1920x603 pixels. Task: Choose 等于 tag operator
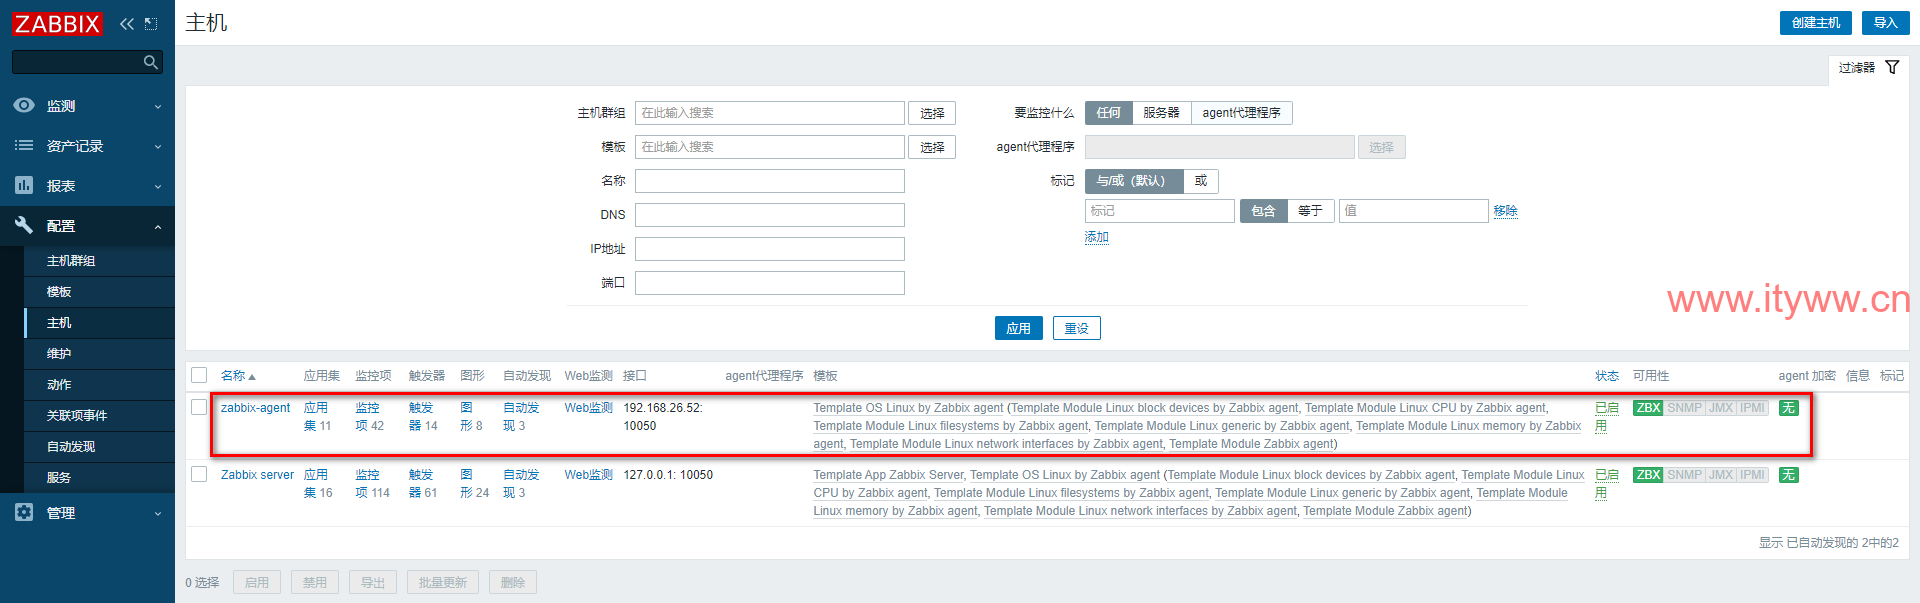point(1310,211)
